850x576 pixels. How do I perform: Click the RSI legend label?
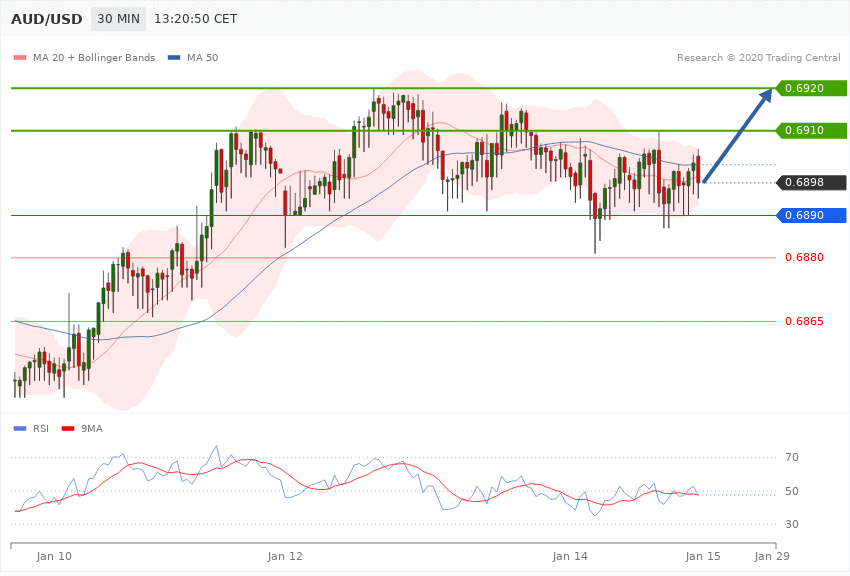click(41, 429)
